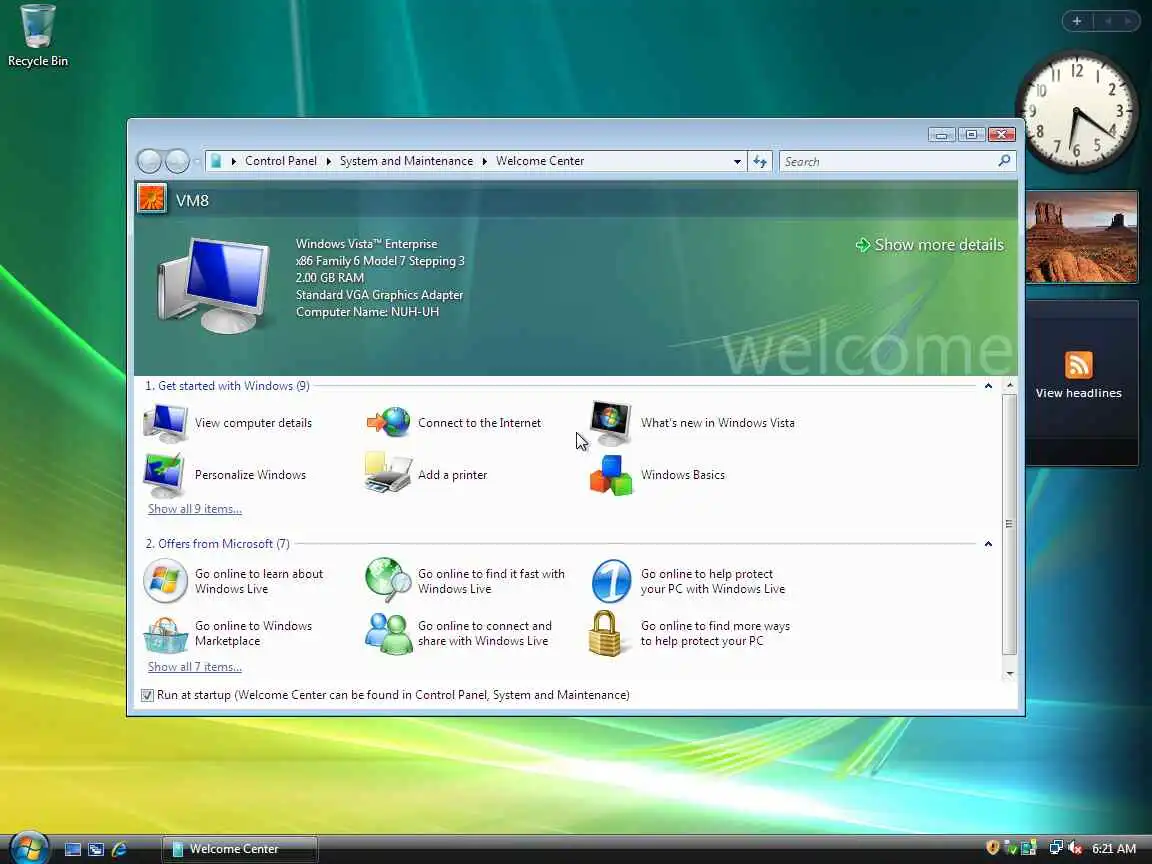Click into the Search input field
The height and width of the screenshot is (864, 1152).
pos(889,161)
